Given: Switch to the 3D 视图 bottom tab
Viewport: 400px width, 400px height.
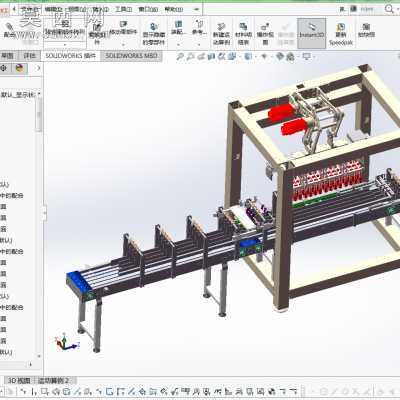Looking at the screenshot, I should click(19, 380).
